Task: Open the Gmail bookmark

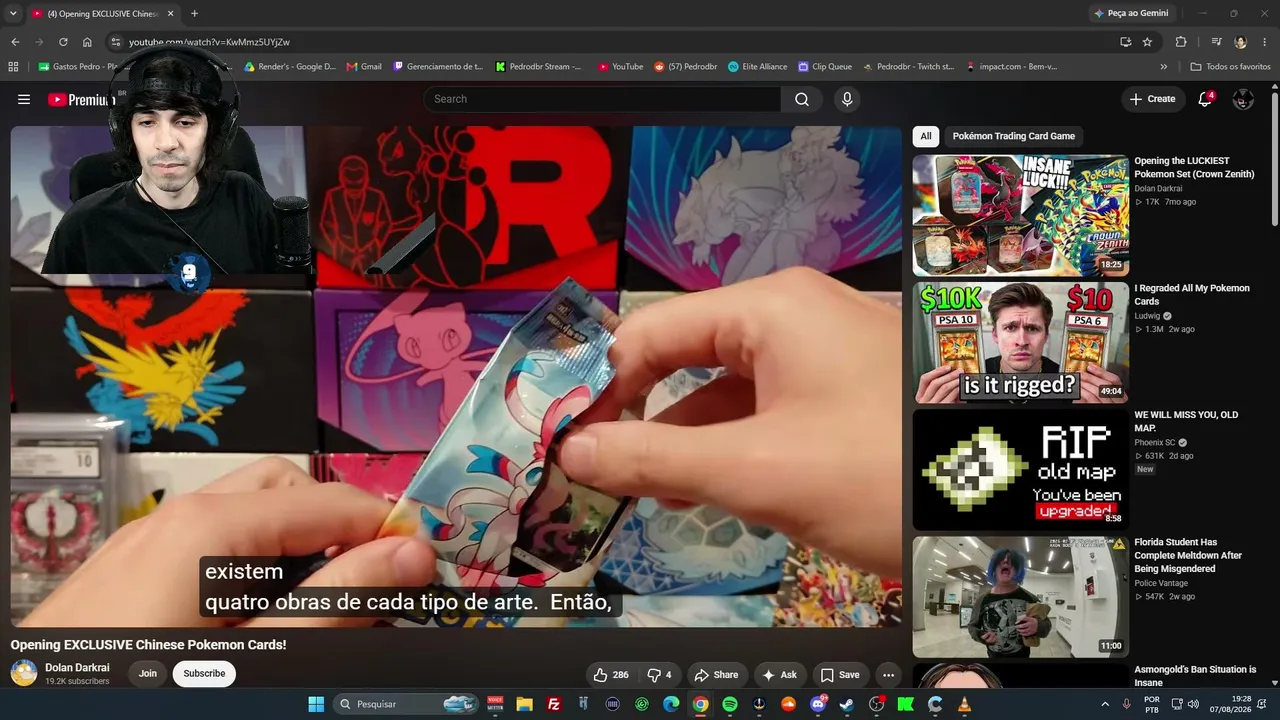Action: coord(364,67)
